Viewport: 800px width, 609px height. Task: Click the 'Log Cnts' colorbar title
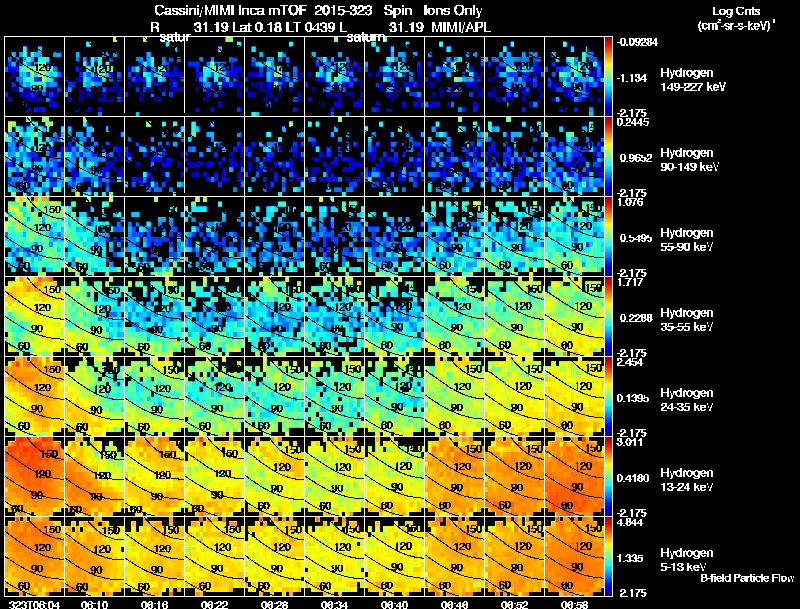(x=736, y=11)
